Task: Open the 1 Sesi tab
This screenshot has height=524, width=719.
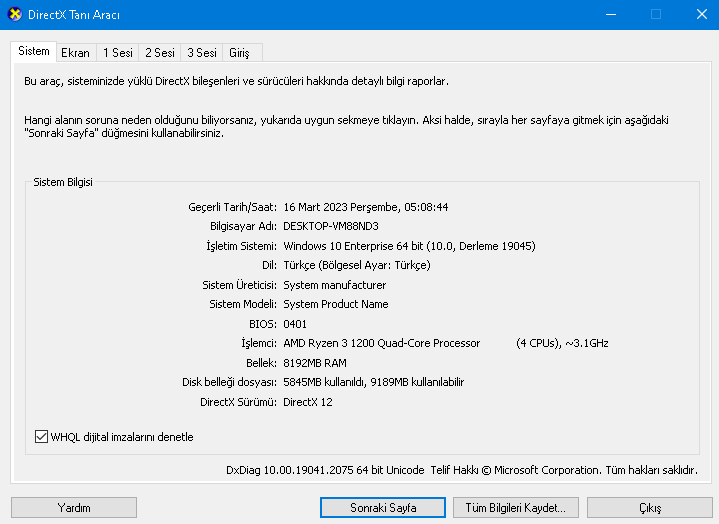Action: (x=117, y=52)
